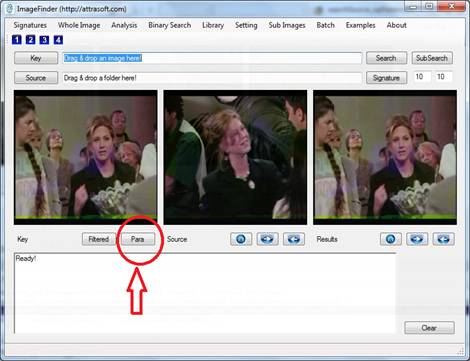470x361 pixels.
Task: Advance Results with the right-arrow icon
Action: pos(417,239)
